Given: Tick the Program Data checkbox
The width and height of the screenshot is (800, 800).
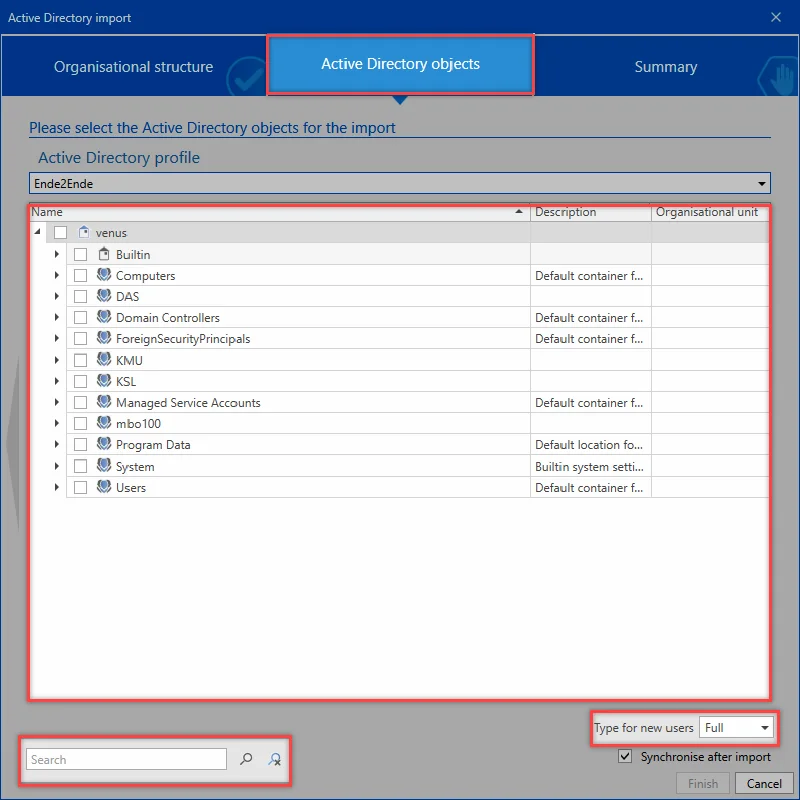Looking at the screenshot, I should [x=80, y=445].
